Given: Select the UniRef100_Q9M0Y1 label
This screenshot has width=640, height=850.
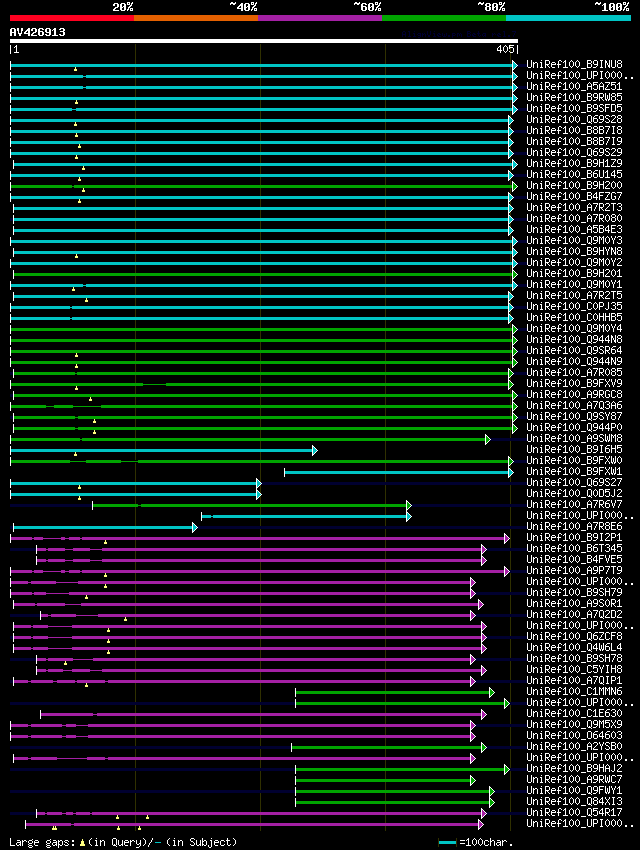Looking at the screenshot, I should [x=574, y=285].
